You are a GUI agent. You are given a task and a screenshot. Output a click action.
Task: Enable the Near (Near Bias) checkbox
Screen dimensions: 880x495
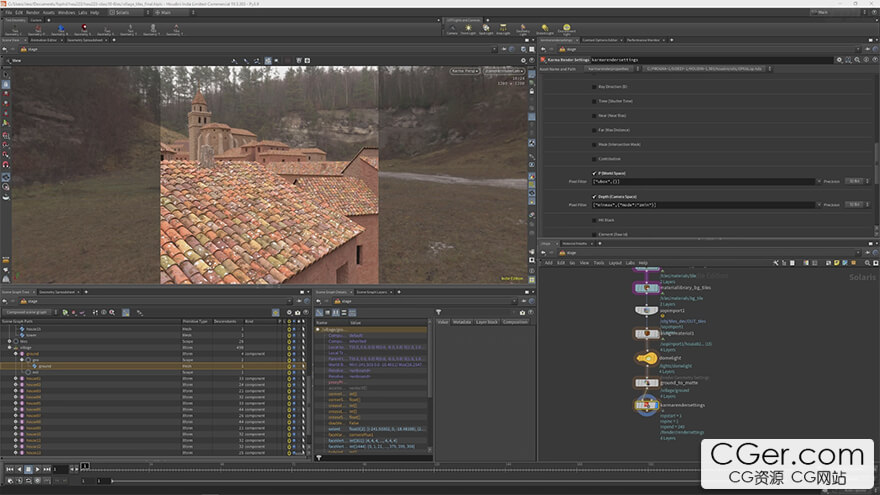coord(594,116)
